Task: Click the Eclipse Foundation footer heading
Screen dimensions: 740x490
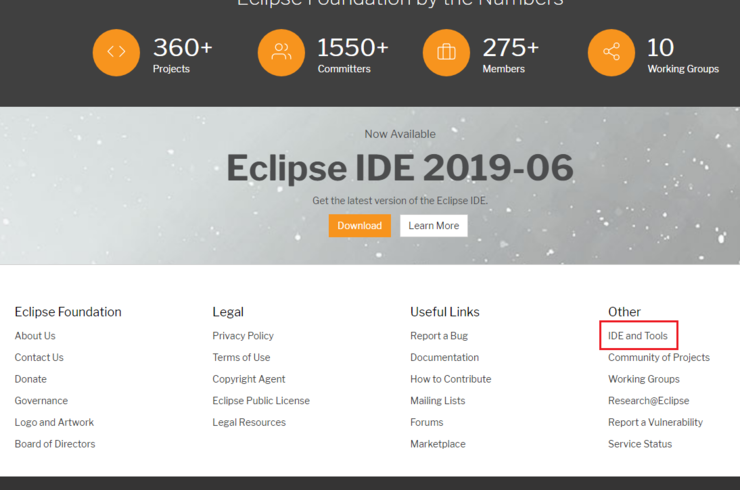Action: (68, 312)
